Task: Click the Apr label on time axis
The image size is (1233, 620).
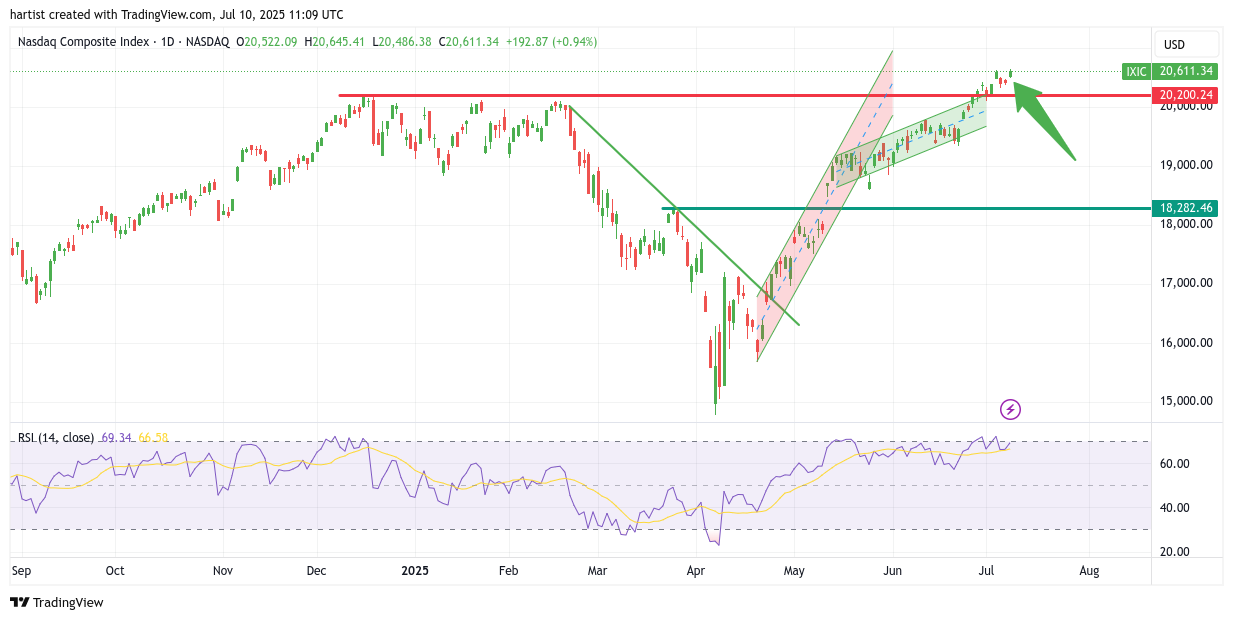Action: click(x=696, y=571)
